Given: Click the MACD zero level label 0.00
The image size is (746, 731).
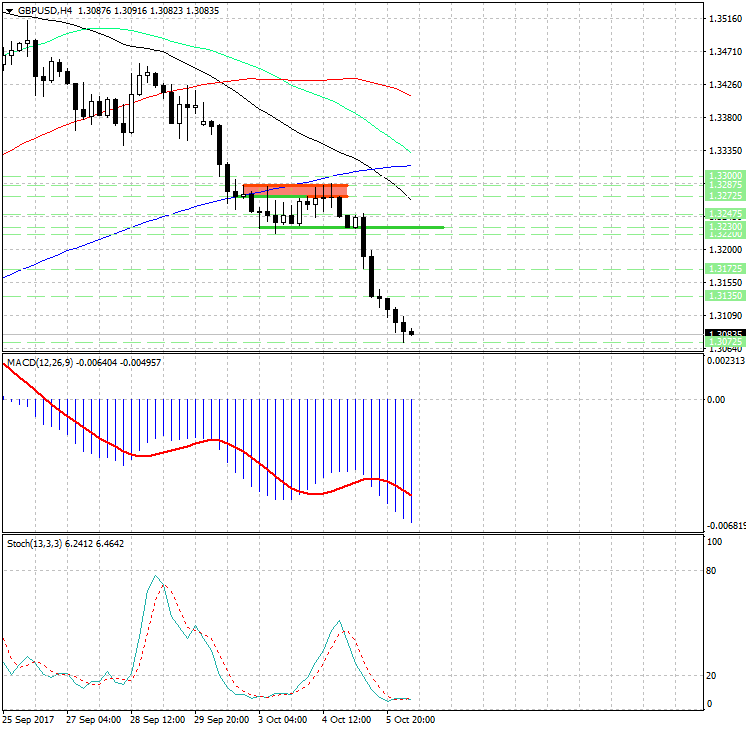Looking at the screenshot, I should coord(716,400).
